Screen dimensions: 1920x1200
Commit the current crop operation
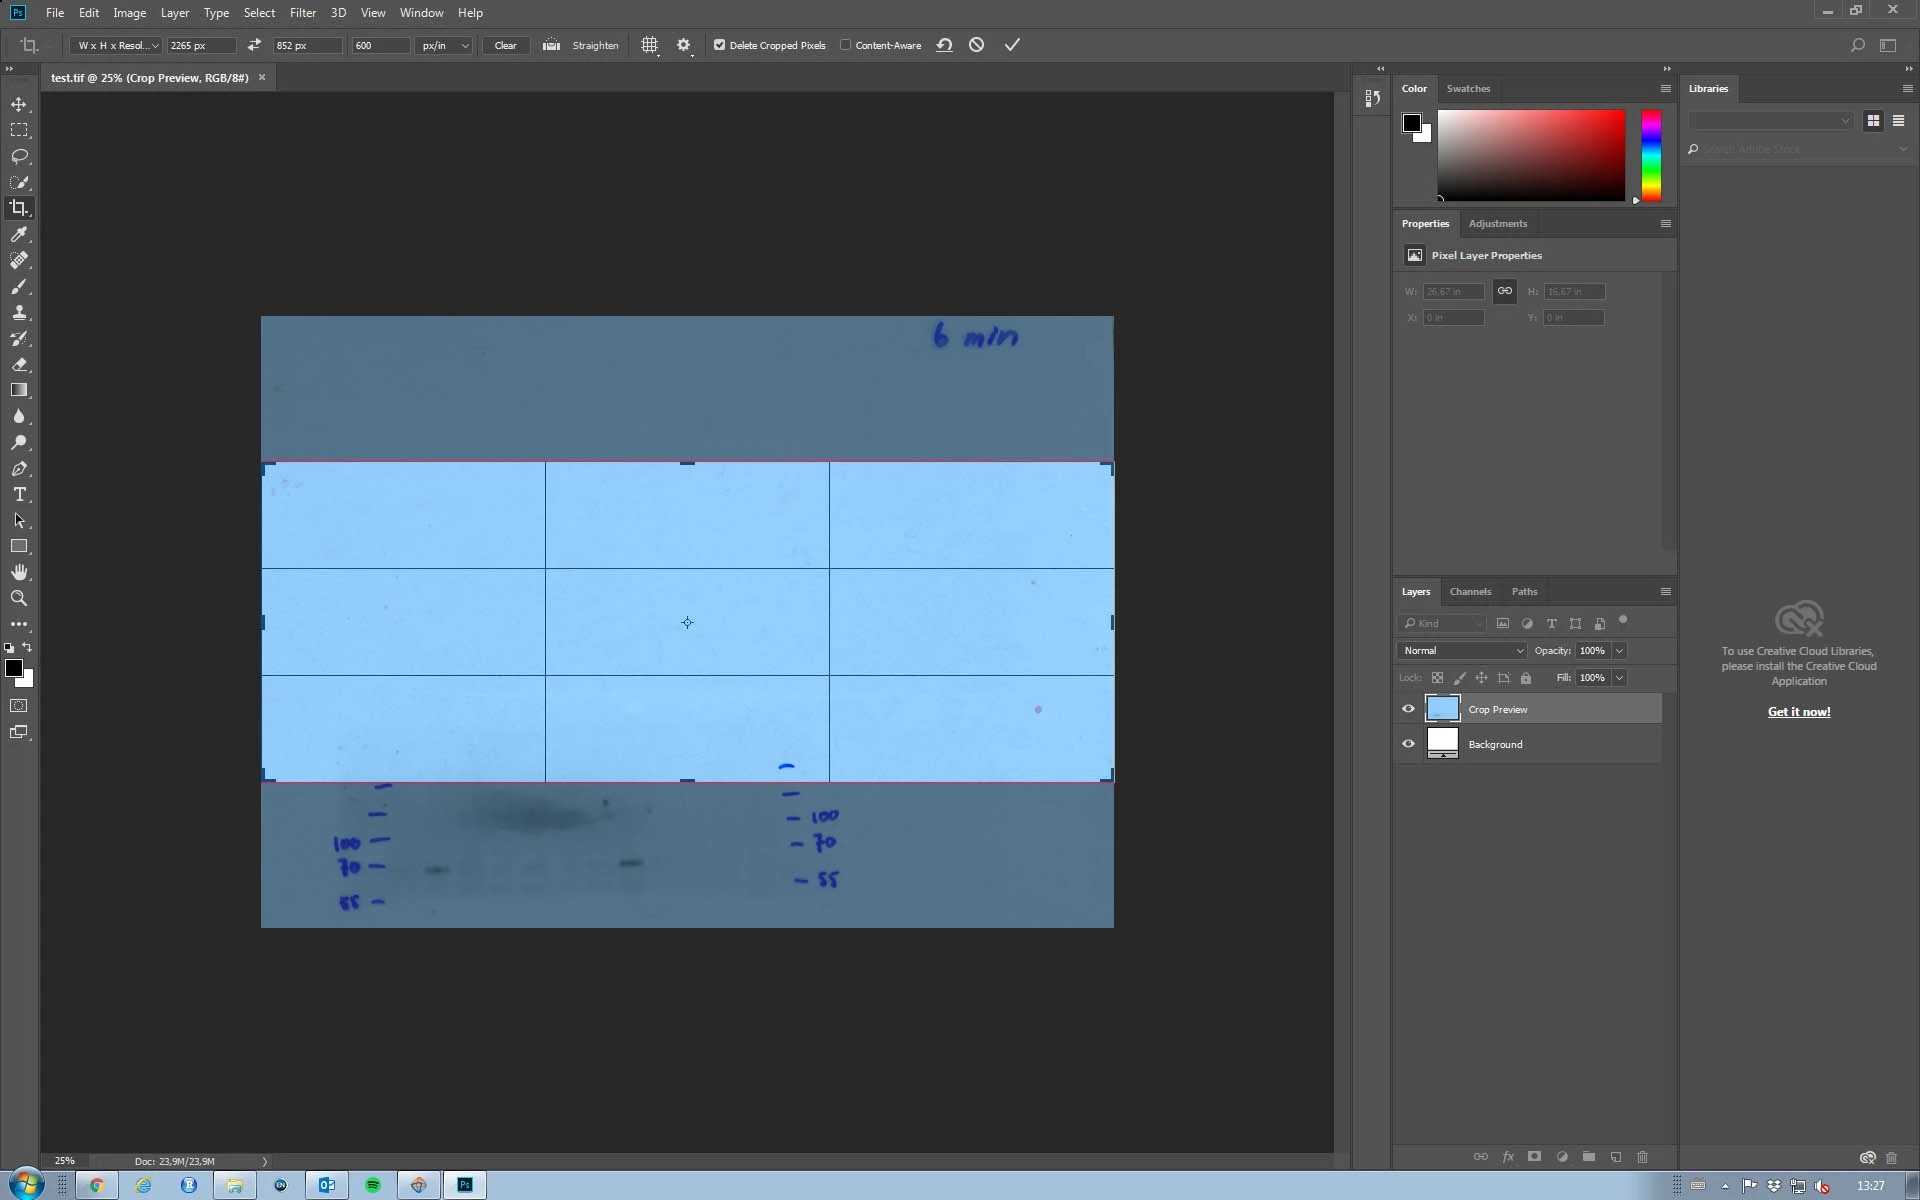(x=1012, y=45)
